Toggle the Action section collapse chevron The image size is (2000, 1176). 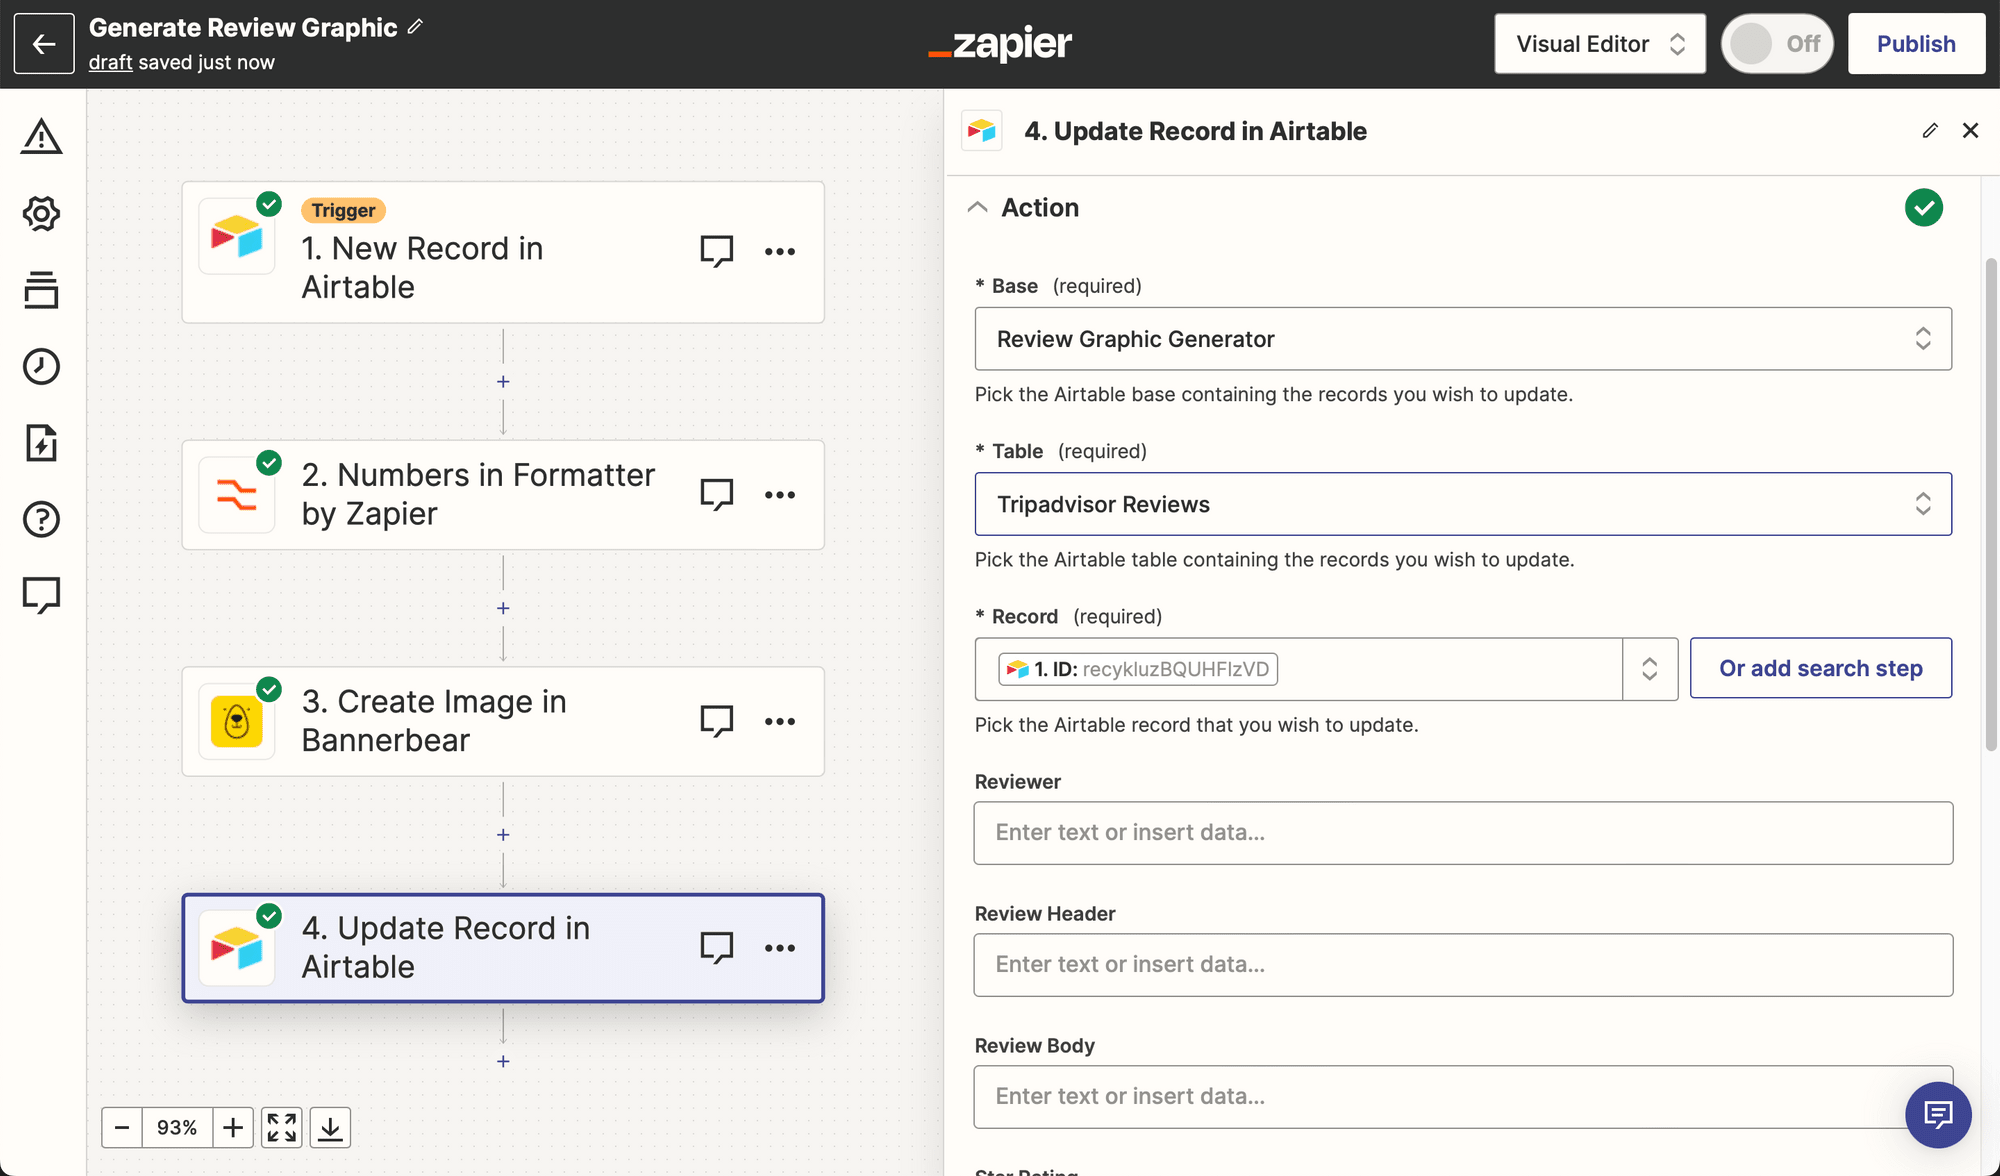click(x=981, y=207)
